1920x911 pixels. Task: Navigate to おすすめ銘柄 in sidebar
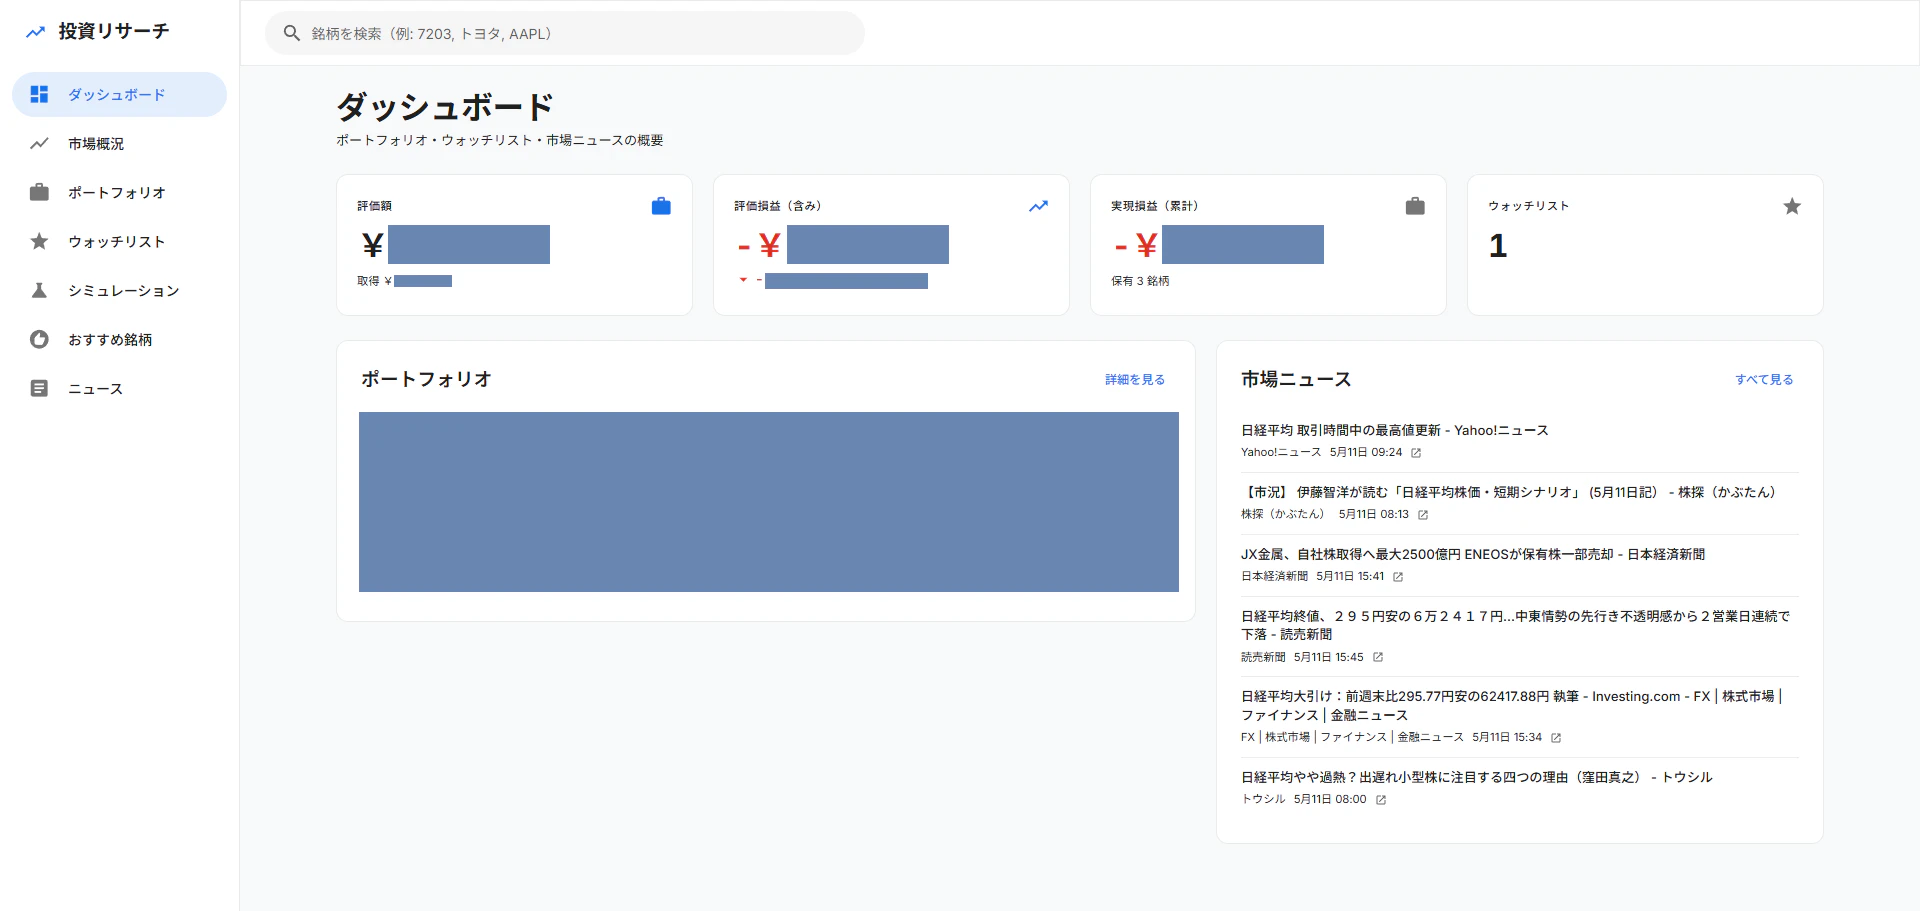[x=119, y=339]
